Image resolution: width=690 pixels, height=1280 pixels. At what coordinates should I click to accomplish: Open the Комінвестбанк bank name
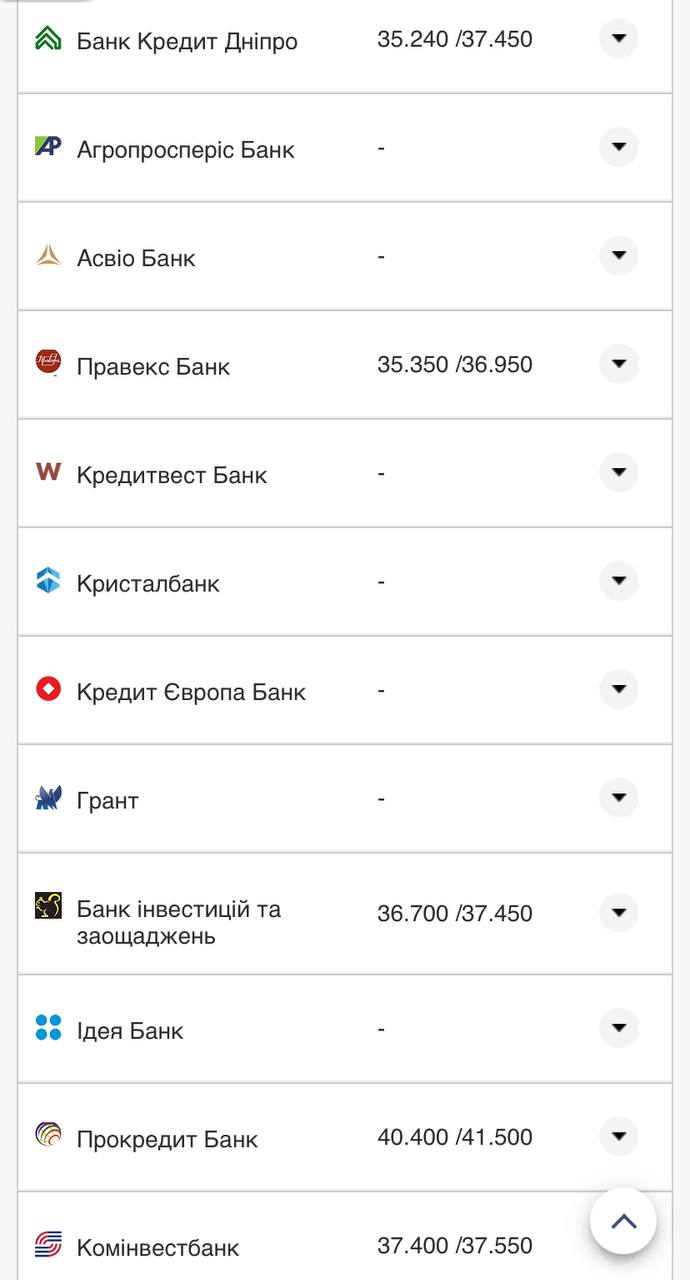158,1248
